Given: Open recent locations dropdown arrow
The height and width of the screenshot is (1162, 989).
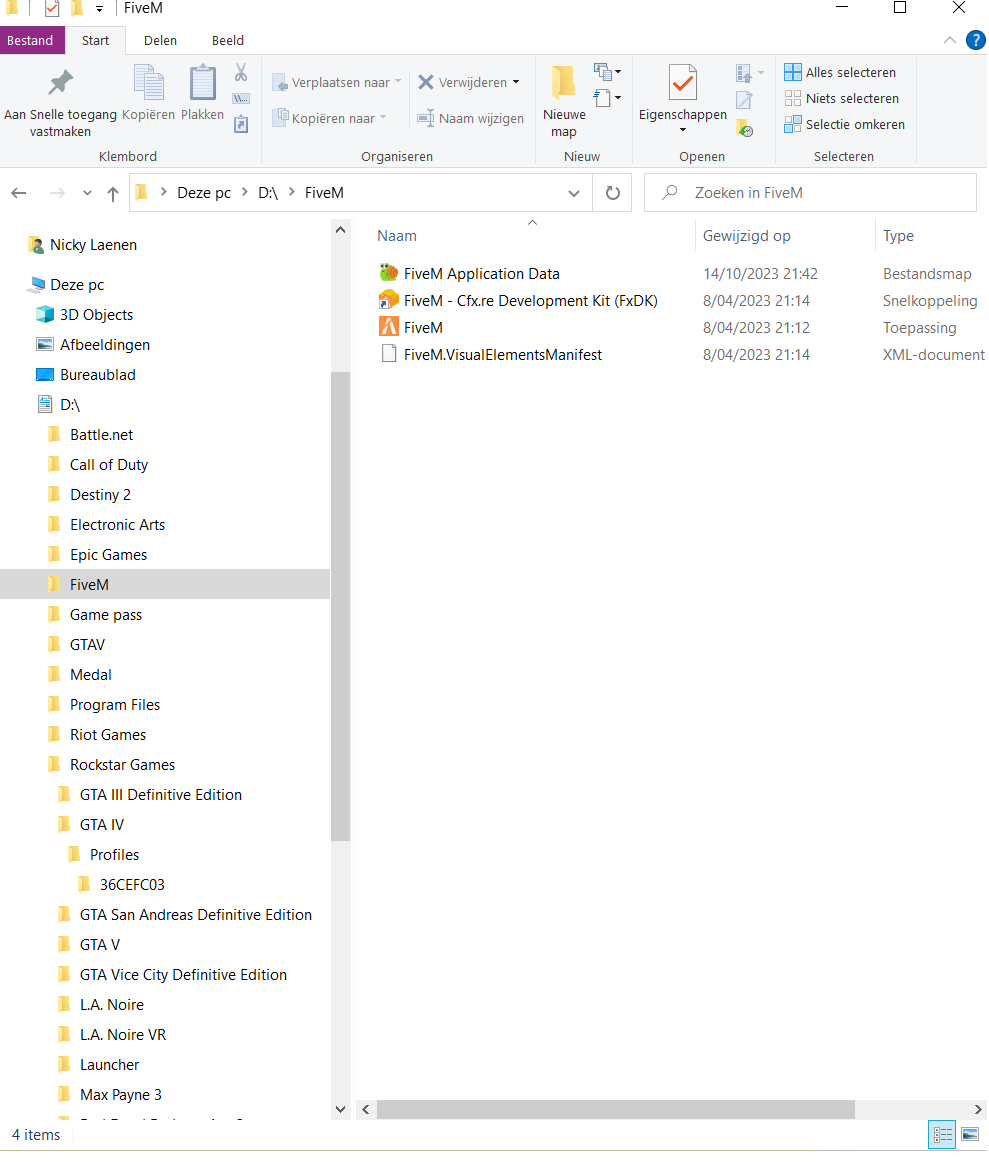Looking at the screenshot, I should point(87,193).
